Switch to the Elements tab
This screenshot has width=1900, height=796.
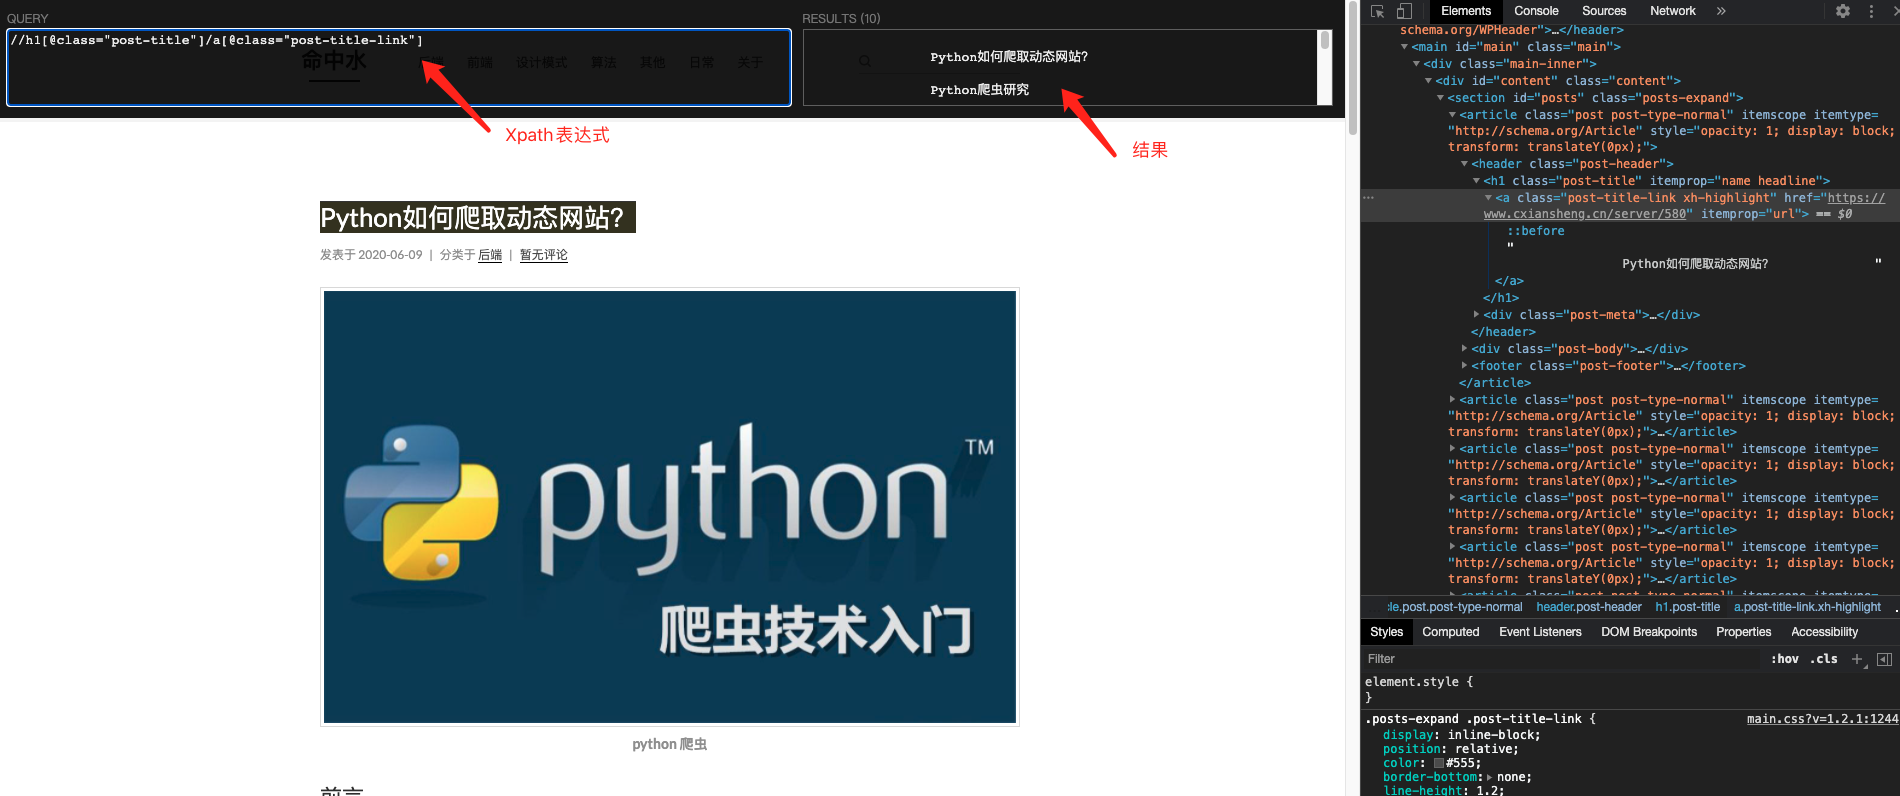[x=1465, y=11]
